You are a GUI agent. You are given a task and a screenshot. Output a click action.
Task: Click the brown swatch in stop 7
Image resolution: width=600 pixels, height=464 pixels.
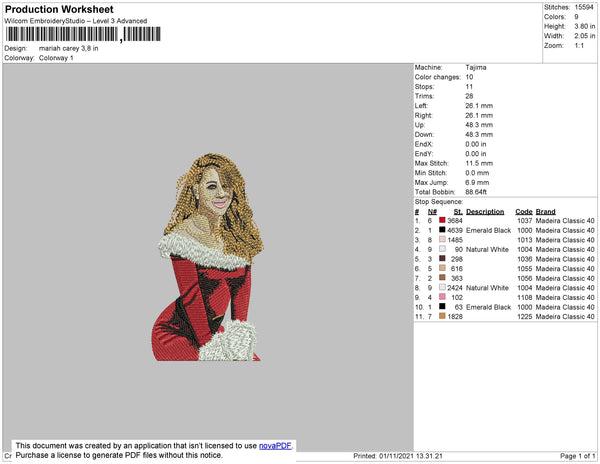click(x=442, y=277)
